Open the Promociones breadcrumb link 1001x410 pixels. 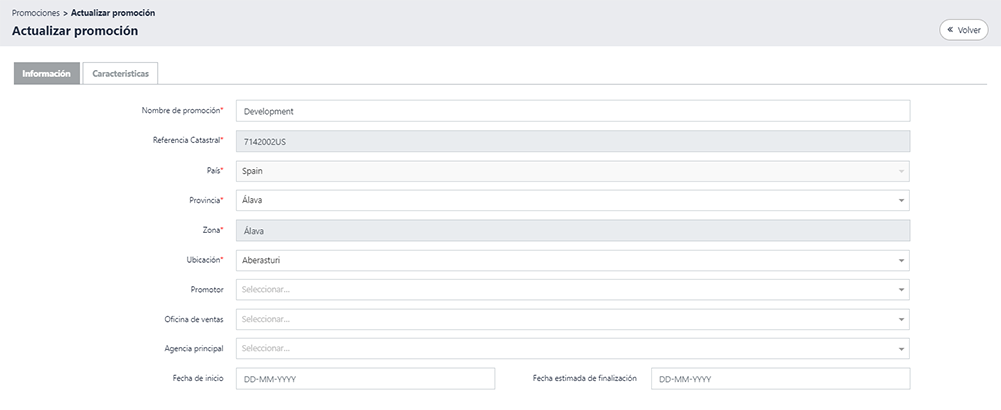[x=36, y=13]
